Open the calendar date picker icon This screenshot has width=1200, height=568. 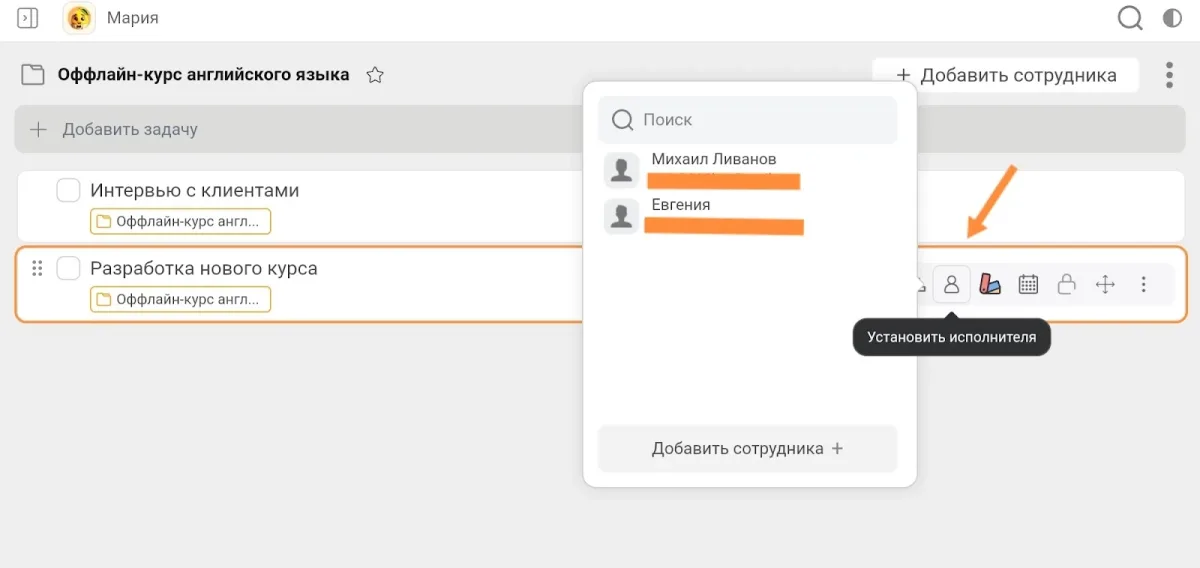(1028, 285)
